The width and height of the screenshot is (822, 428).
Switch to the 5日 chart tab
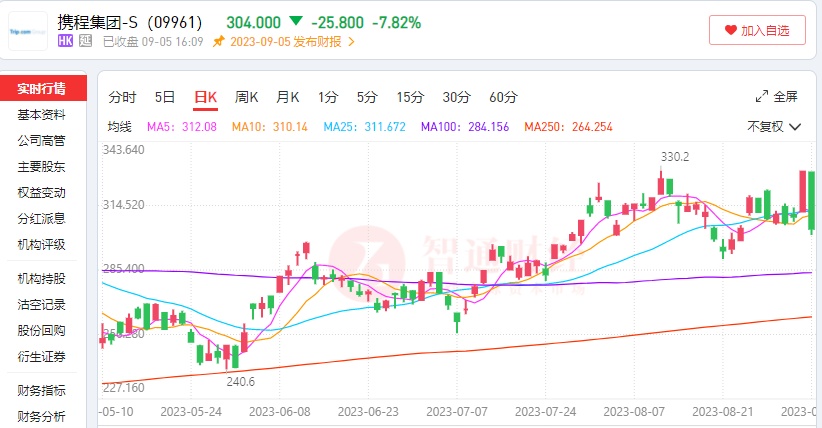[165, 97]
